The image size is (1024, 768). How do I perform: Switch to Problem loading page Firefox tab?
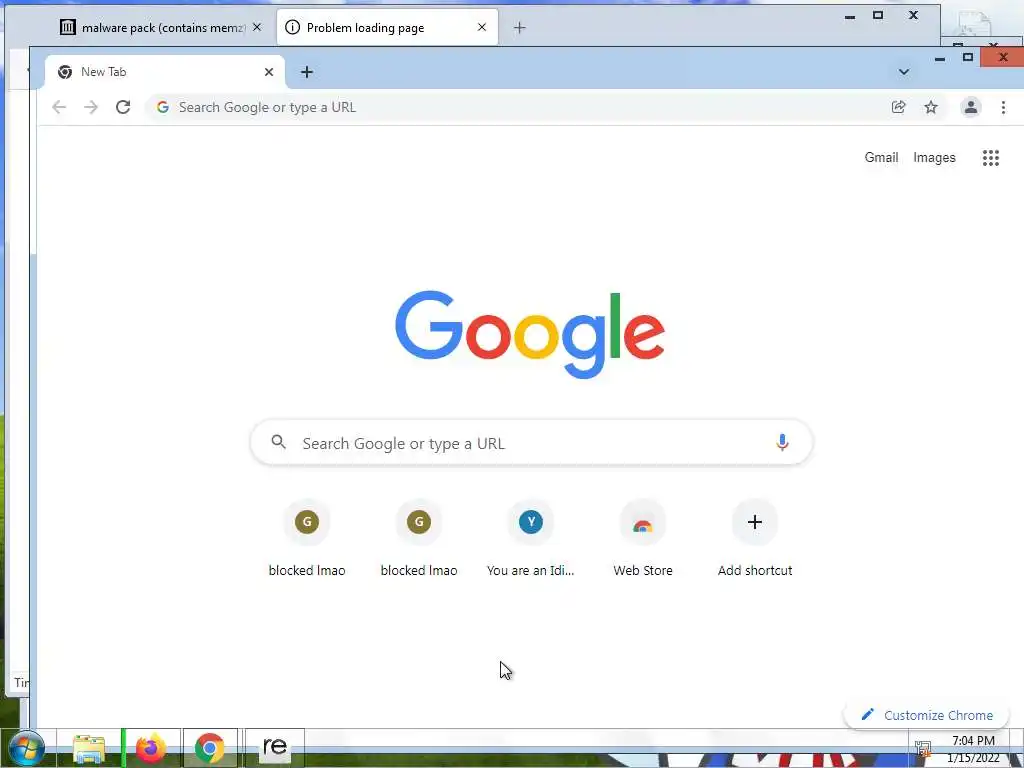coord(387,27)
